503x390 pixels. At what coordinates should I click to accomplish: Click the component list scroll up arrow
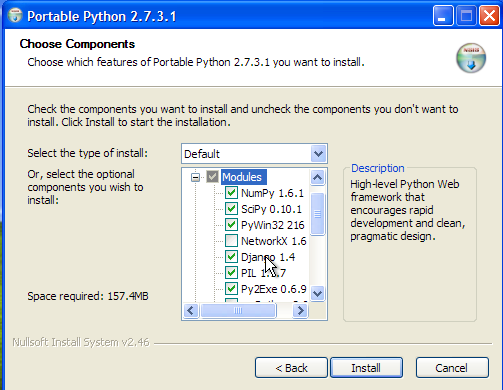pos(318,177)
